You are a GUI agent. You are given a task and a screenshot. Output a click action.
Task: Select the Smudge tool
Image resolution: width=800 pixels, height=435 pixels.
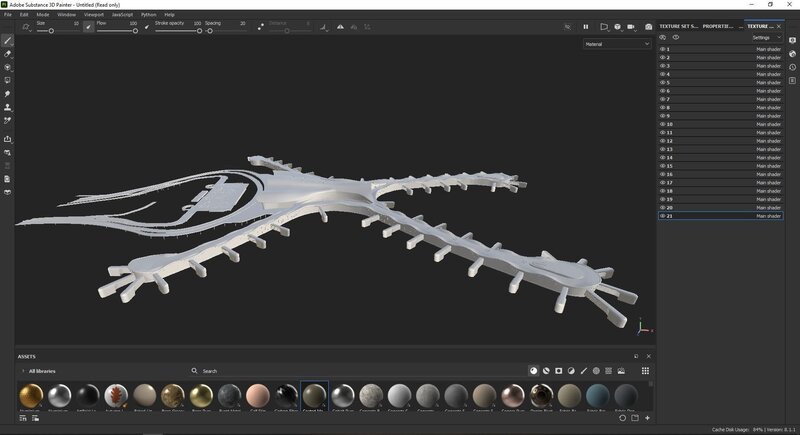(x=8, y=94)
